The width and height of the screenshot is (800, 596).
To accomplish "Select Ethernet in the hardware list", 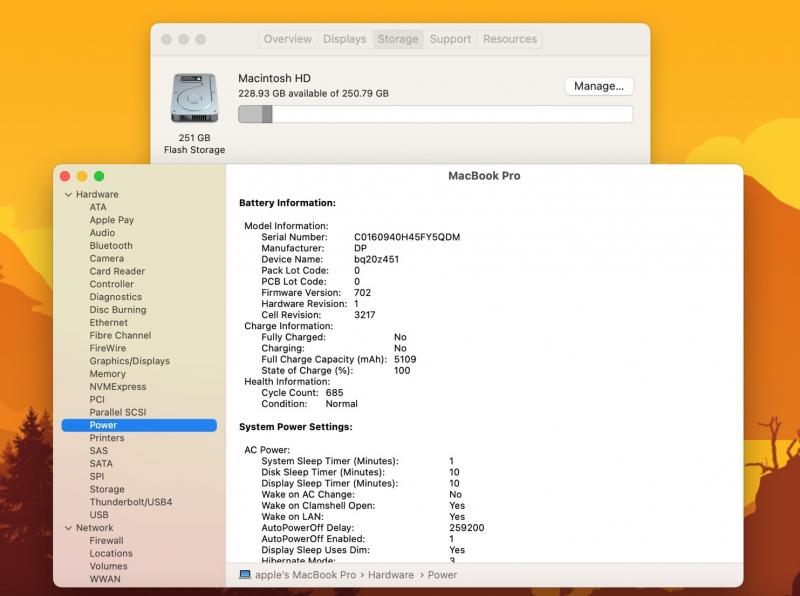I will coord(109,322).
